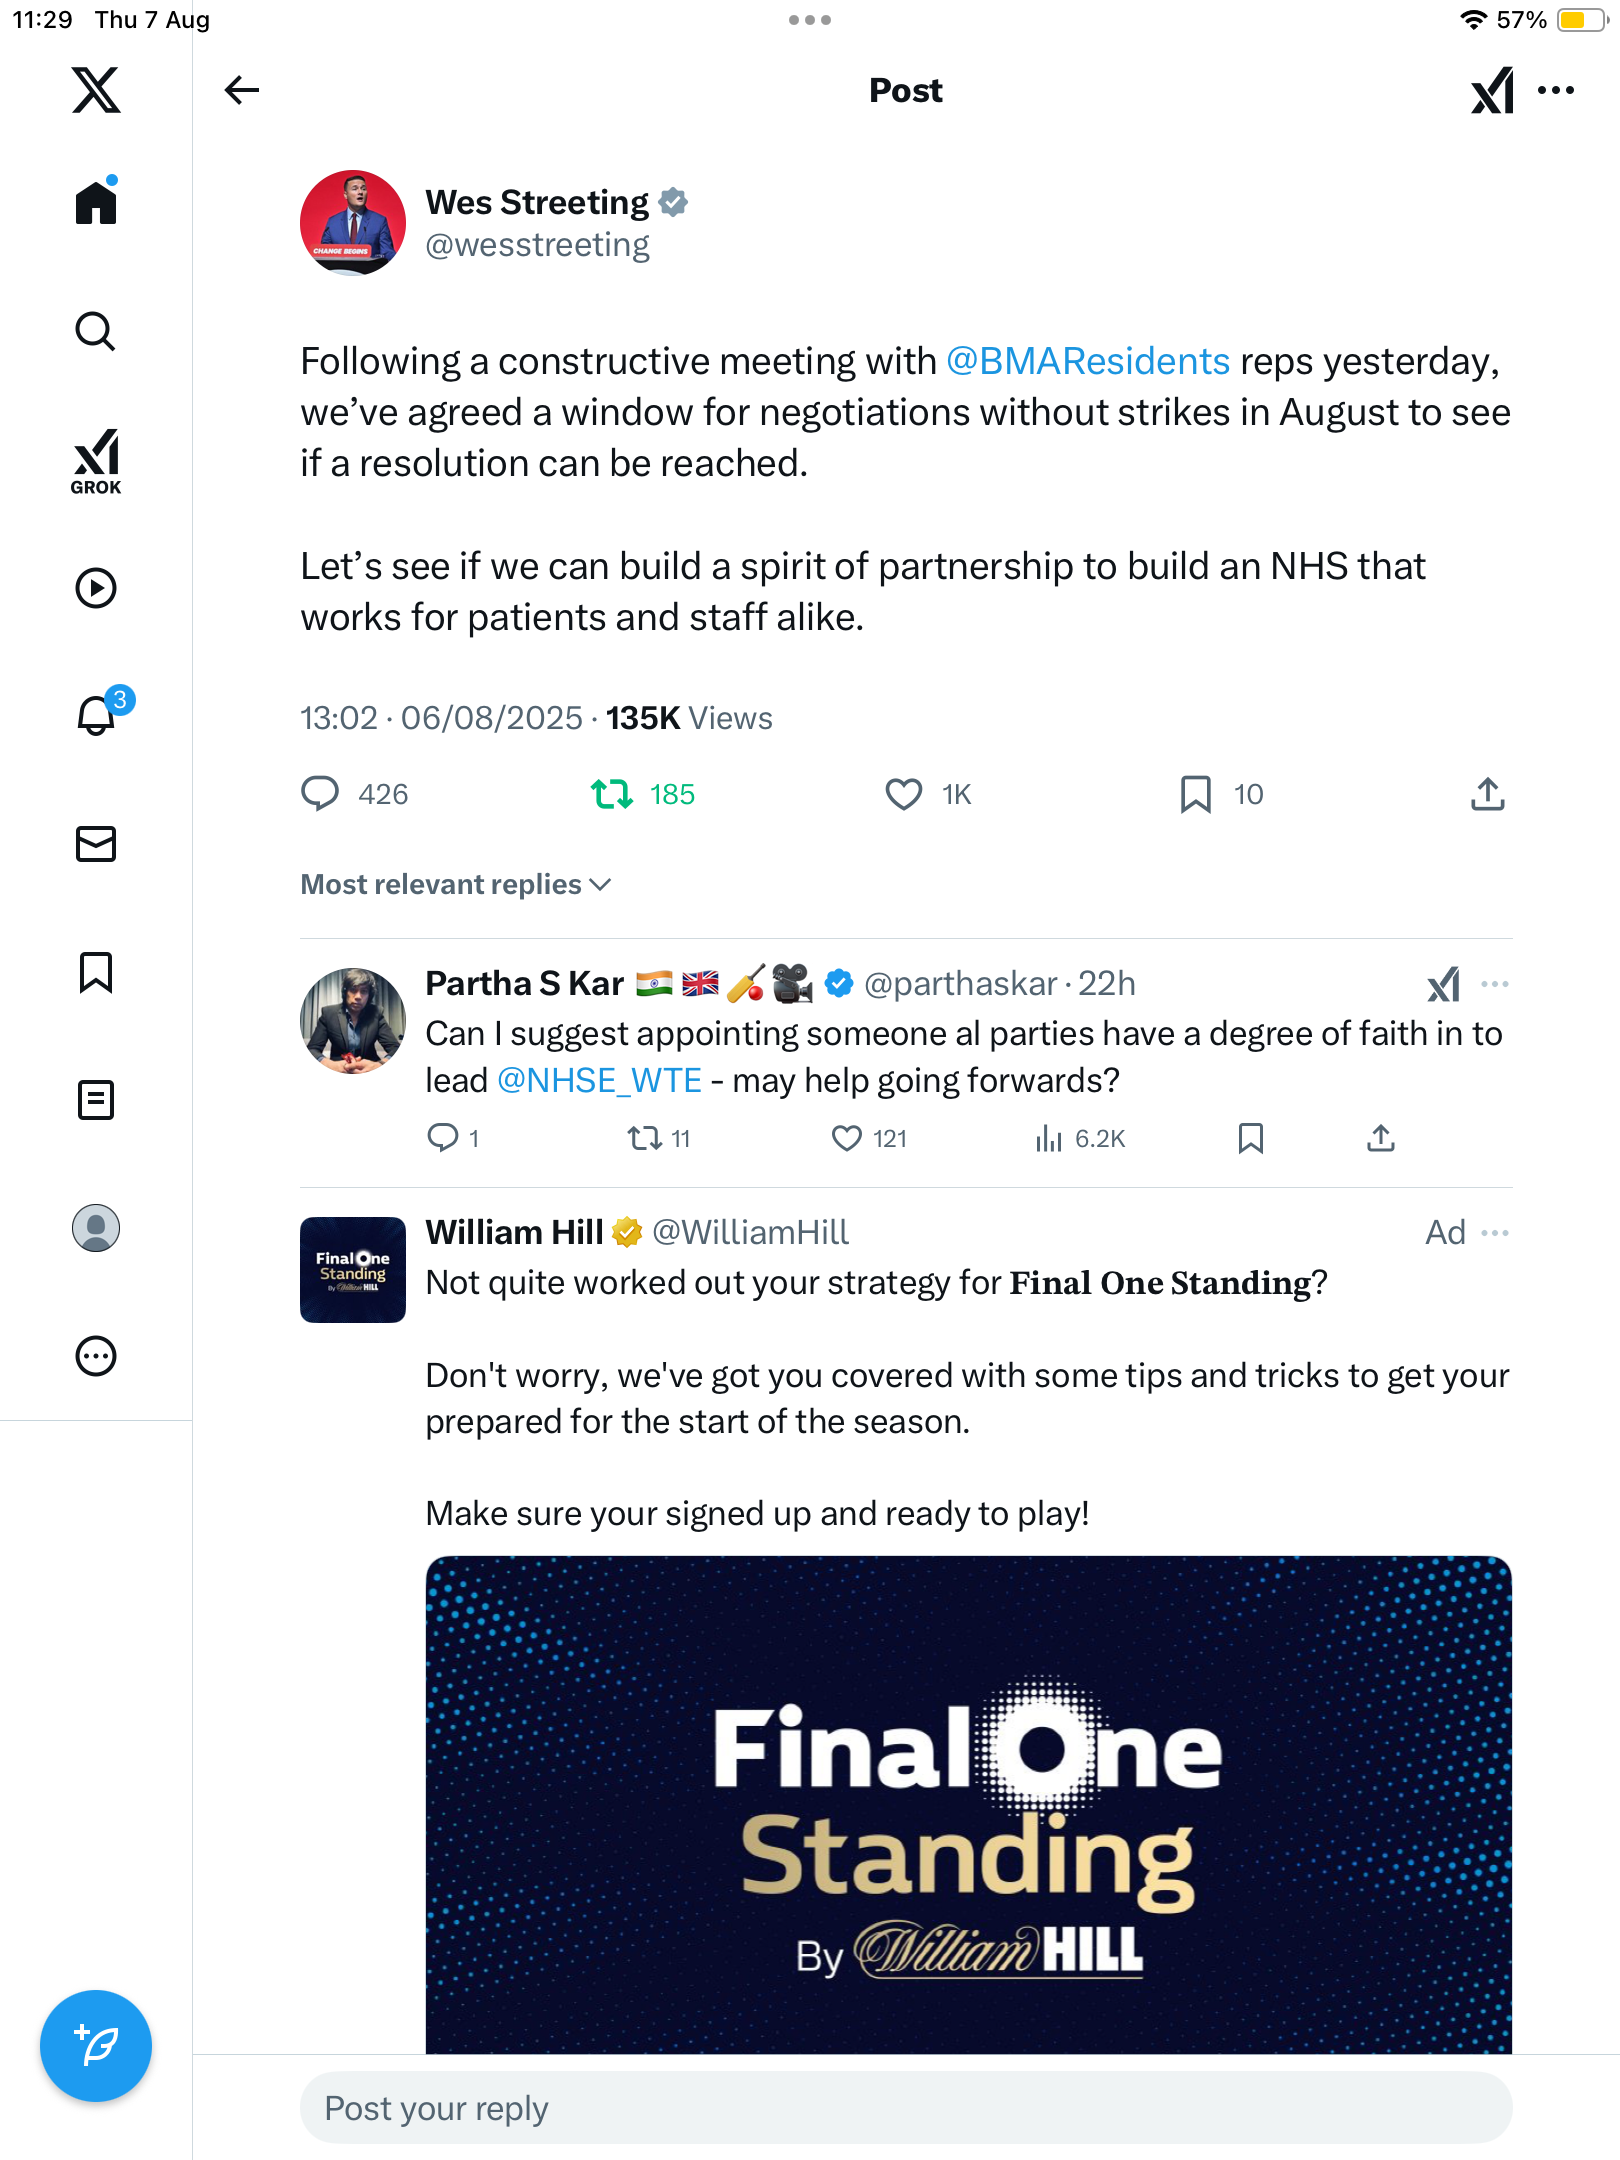Open the Notifications bell
The image size is (1620, 2160).
(x=97, y=715)
